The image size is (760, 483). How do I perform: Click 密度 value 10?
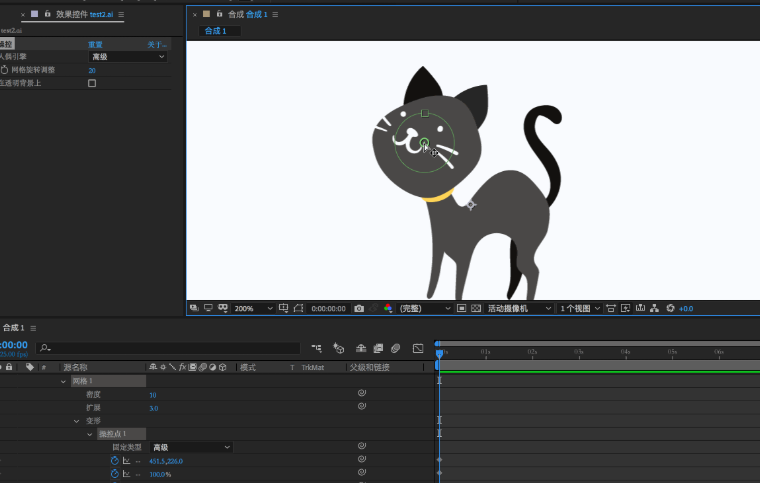coord(153,395)
